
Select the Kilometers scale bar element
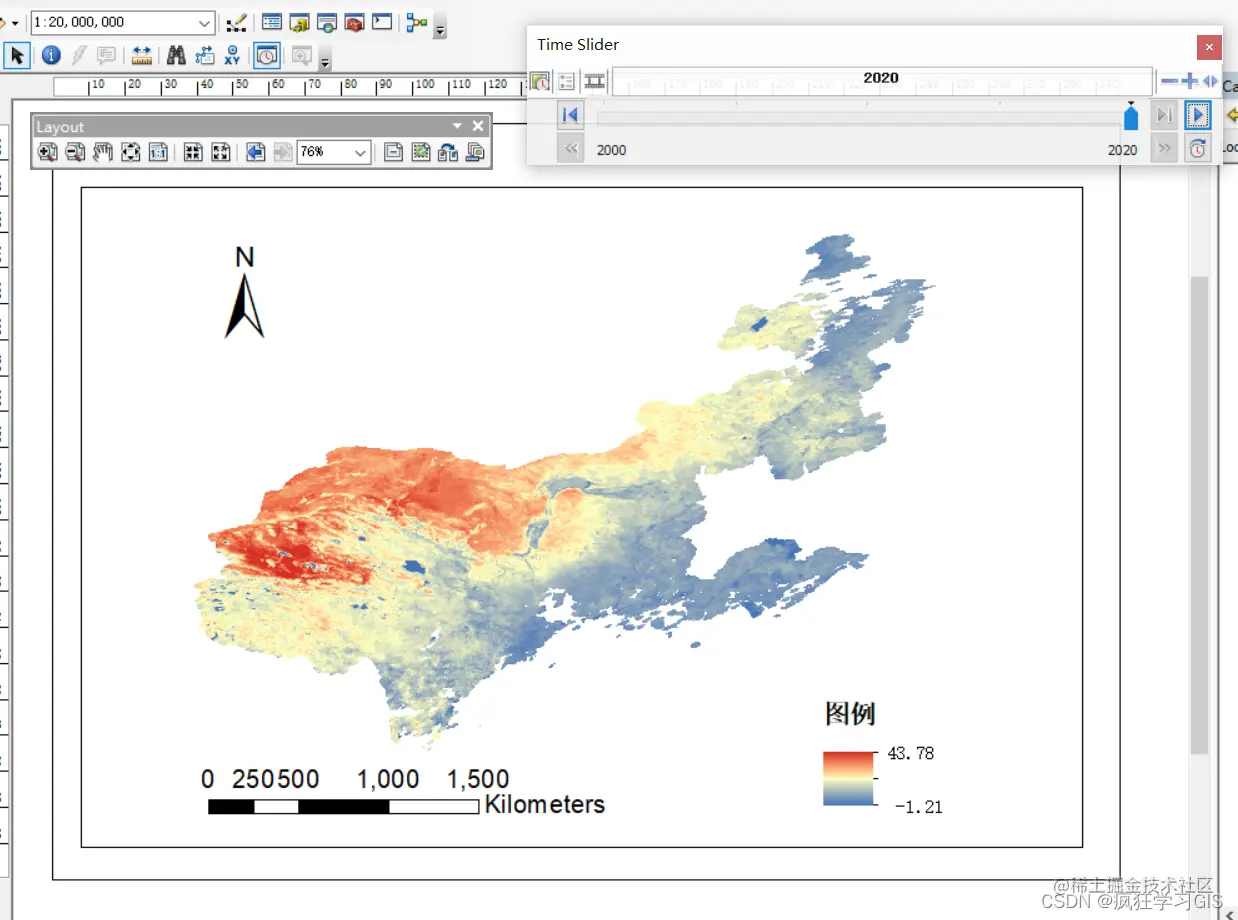406,792
